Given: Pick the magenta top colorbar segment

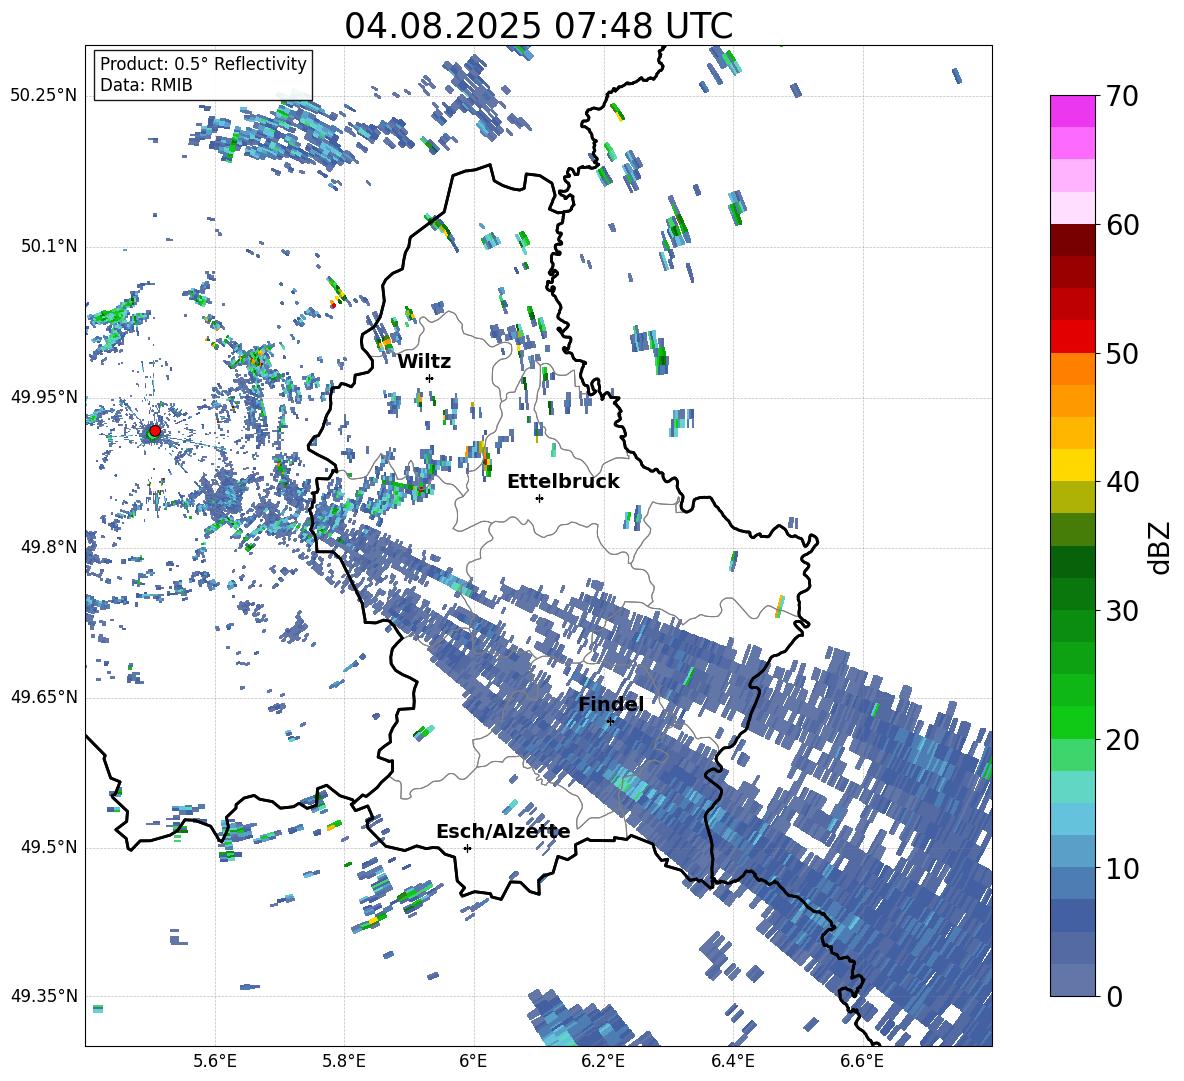Looking at the screenshot, I should tap(1072, 111).
